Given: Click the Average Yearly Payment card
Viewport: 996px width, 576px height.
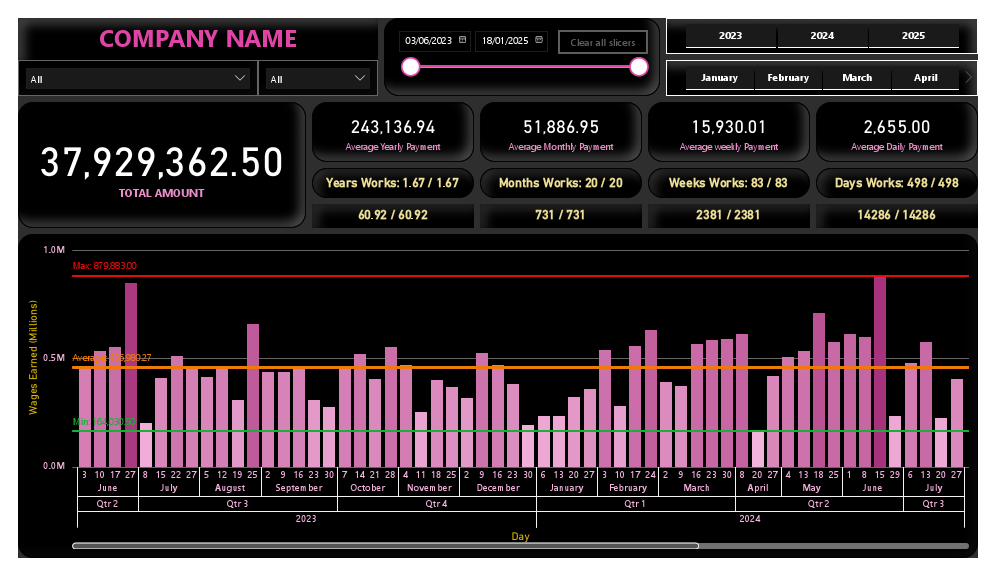Looking at the screenshot, I should click(393, 131).
